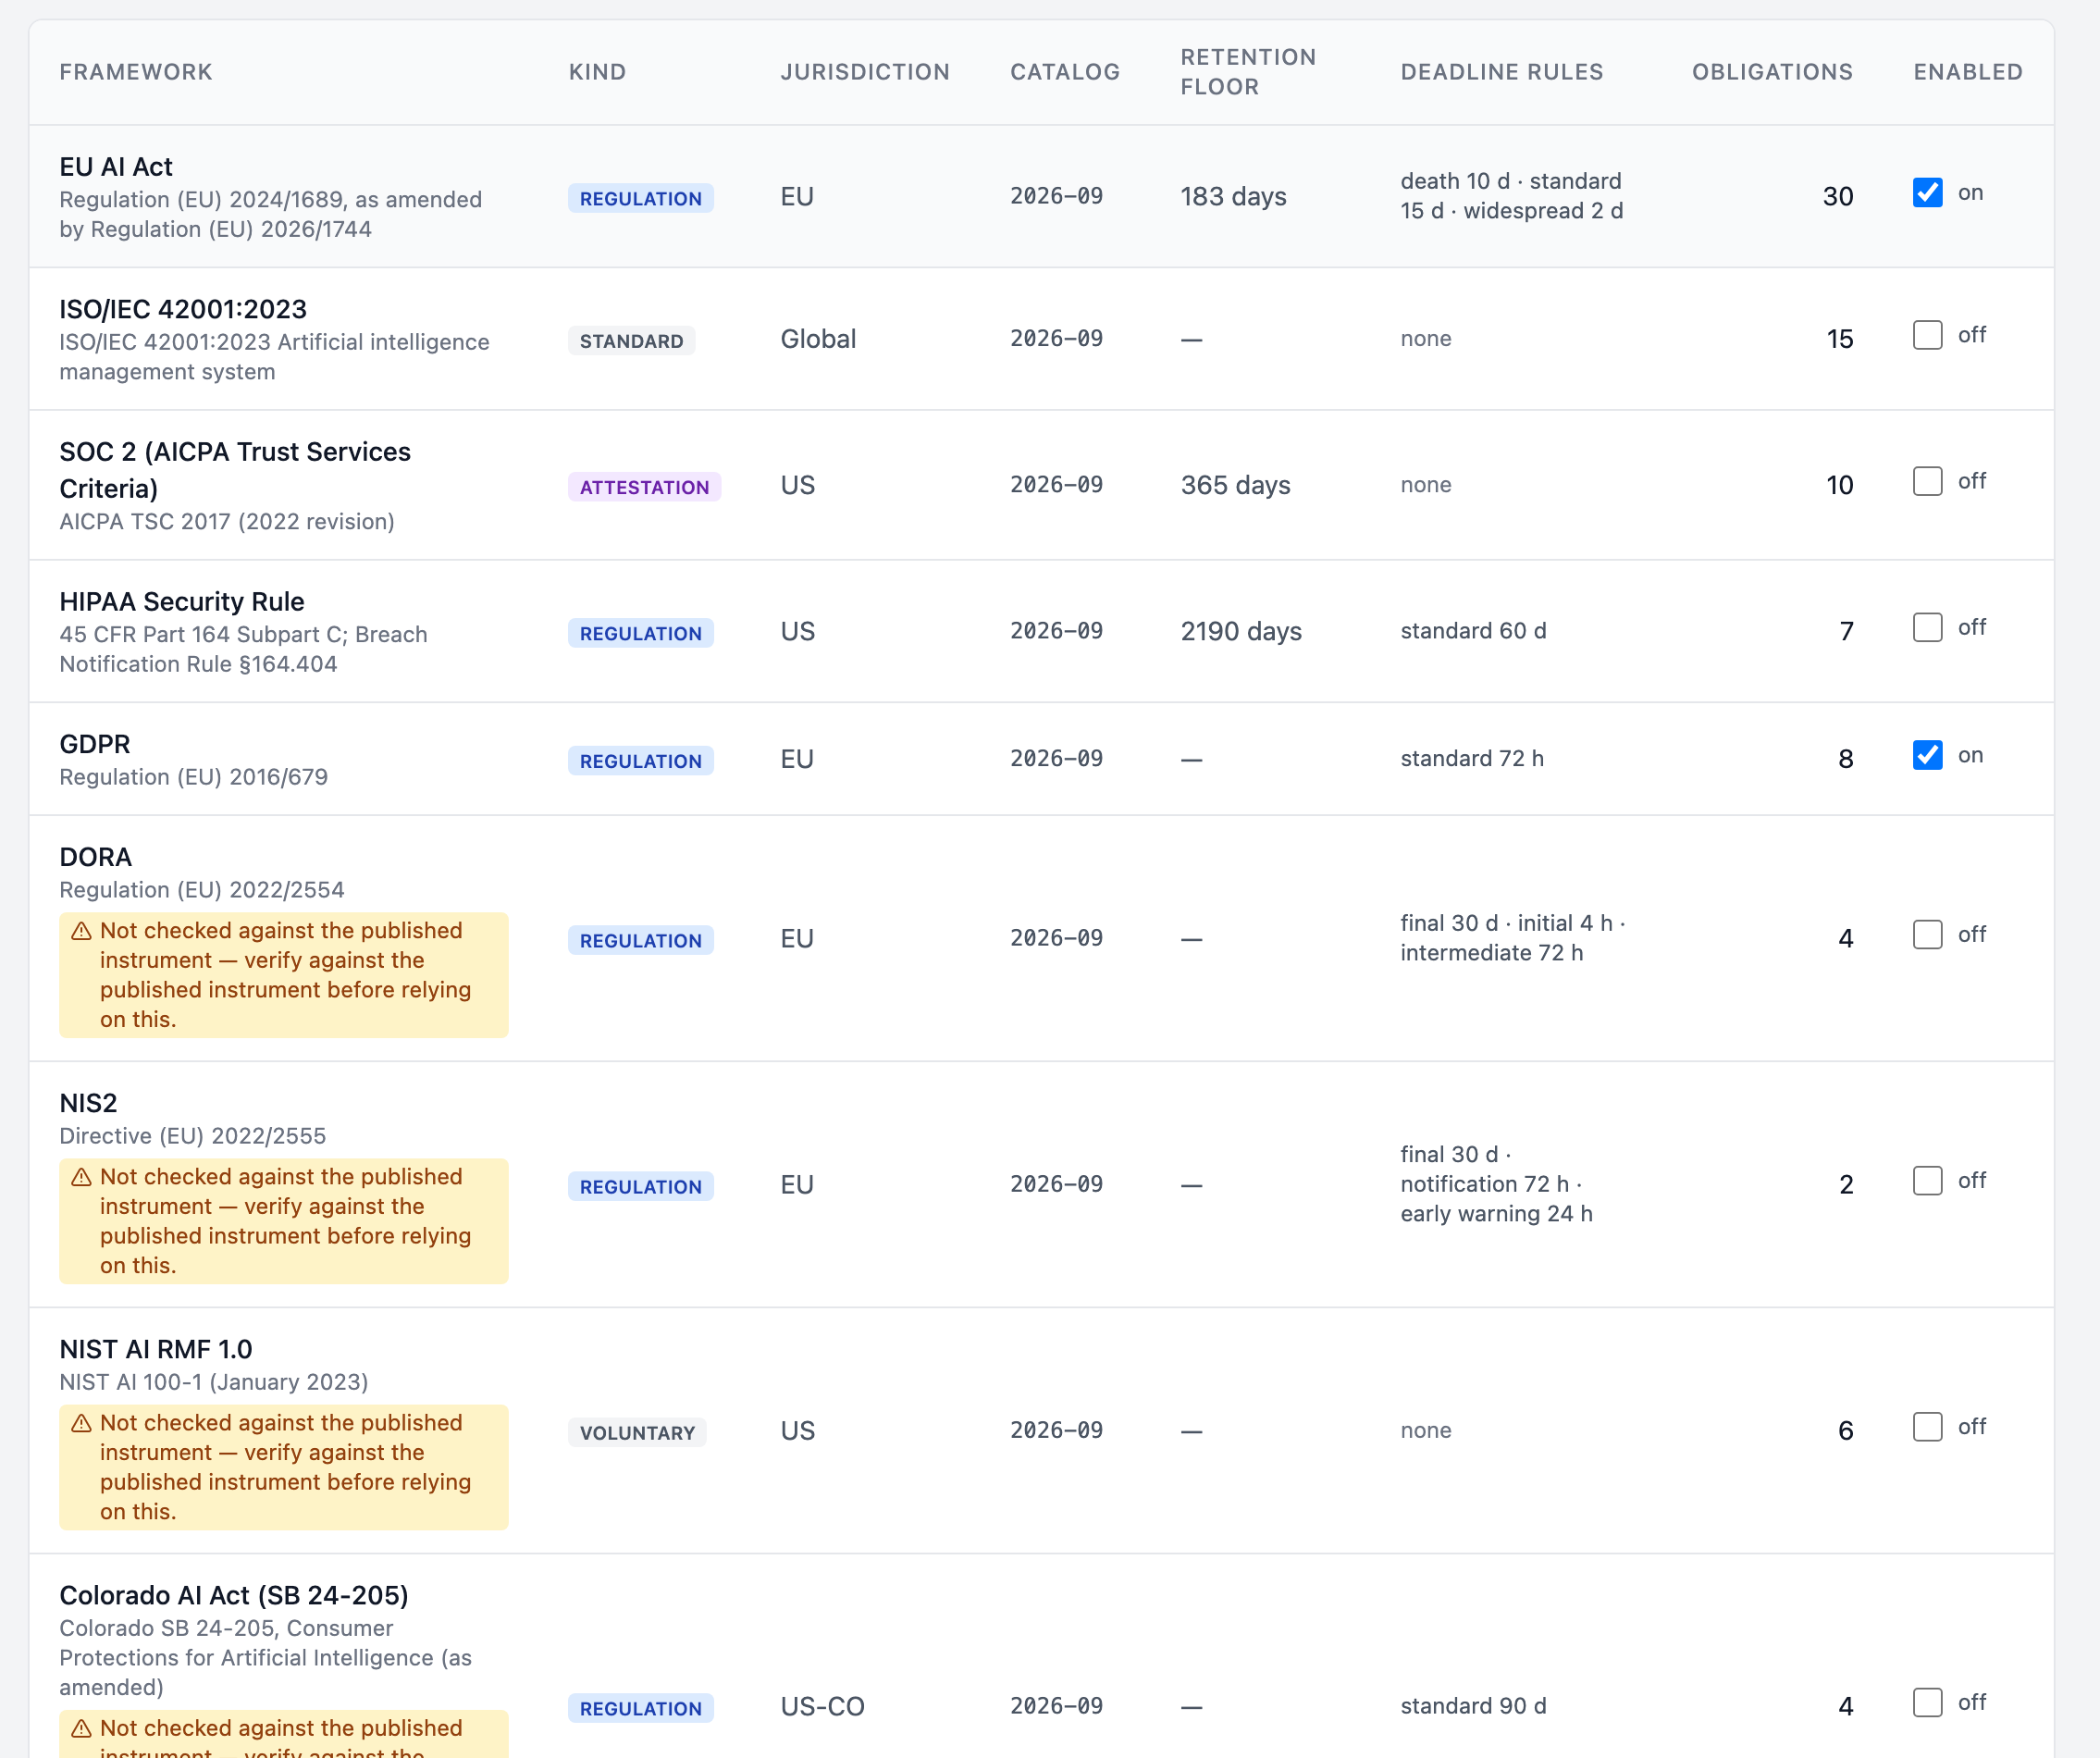Click the obligations count 15
The image size is (2100, 1758).
point(1840,339)
